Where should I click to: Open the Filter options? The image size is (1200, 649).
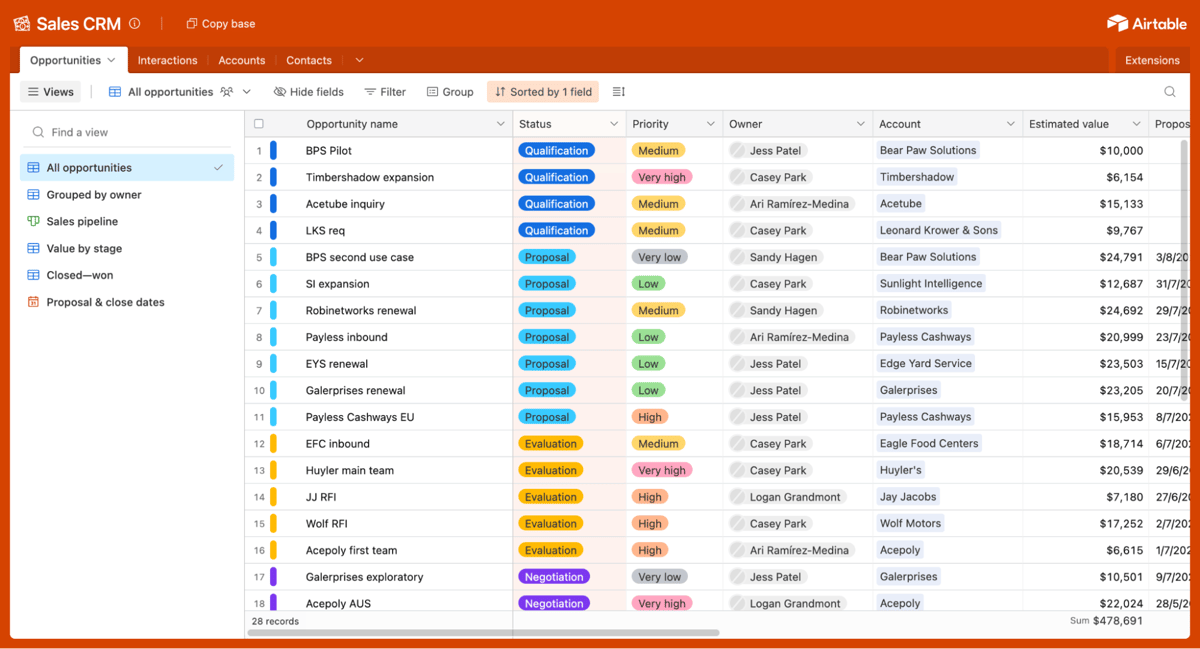click(x=385, y=92)
